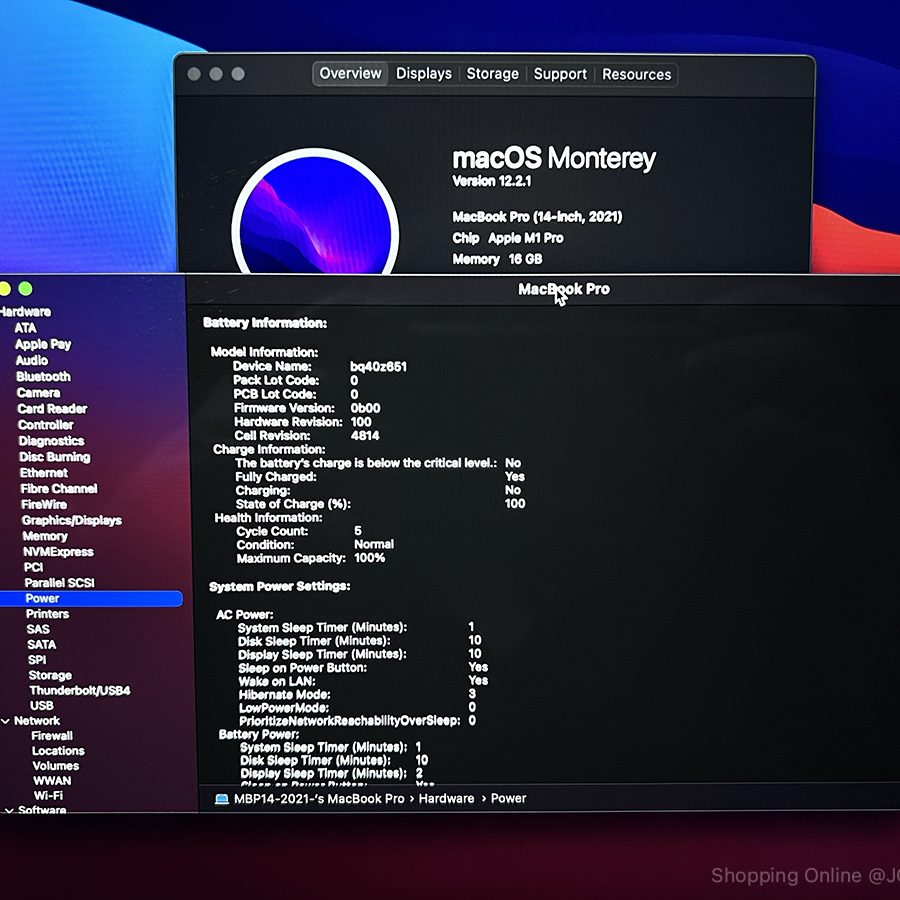
Task: Select Ethernet in the sidebar
Action: click(44, 473)
